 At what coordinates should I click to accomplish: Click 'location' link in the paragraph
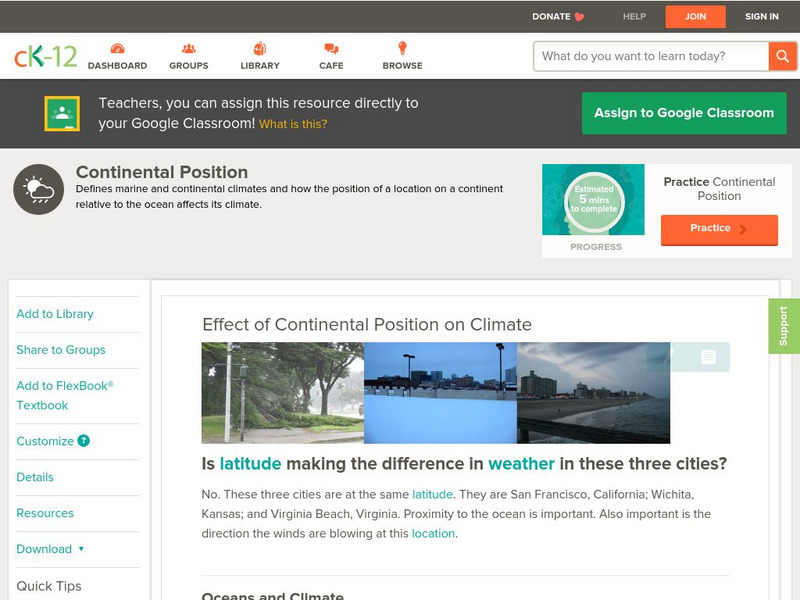tap(433, 533)
